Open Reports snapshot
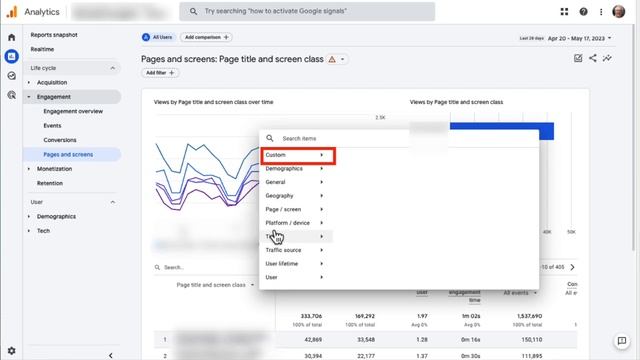640x360 pixels. pyautogui.click(x=54, y=35)
